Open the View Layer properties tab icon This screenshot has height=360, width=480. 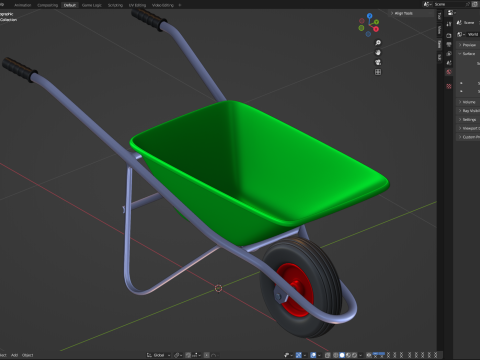pos(449,54)
